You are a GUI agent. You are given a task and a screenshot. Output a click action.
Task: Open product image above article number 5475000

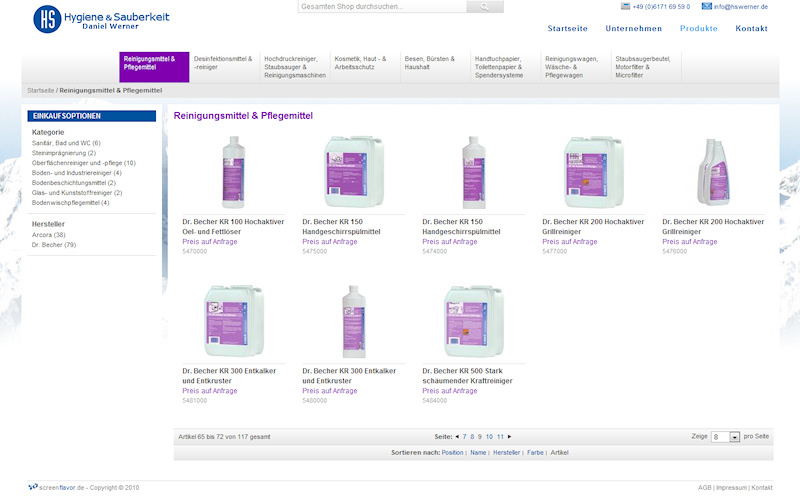coord(354,172)
